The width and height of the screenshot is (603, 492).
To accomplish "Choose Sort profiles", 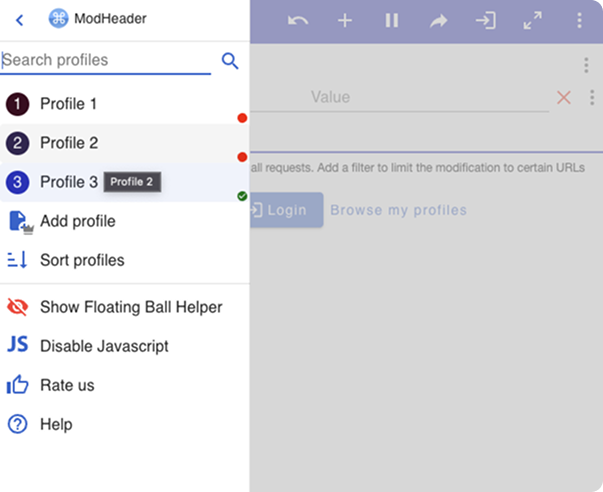I will click(x=125, y=260).
